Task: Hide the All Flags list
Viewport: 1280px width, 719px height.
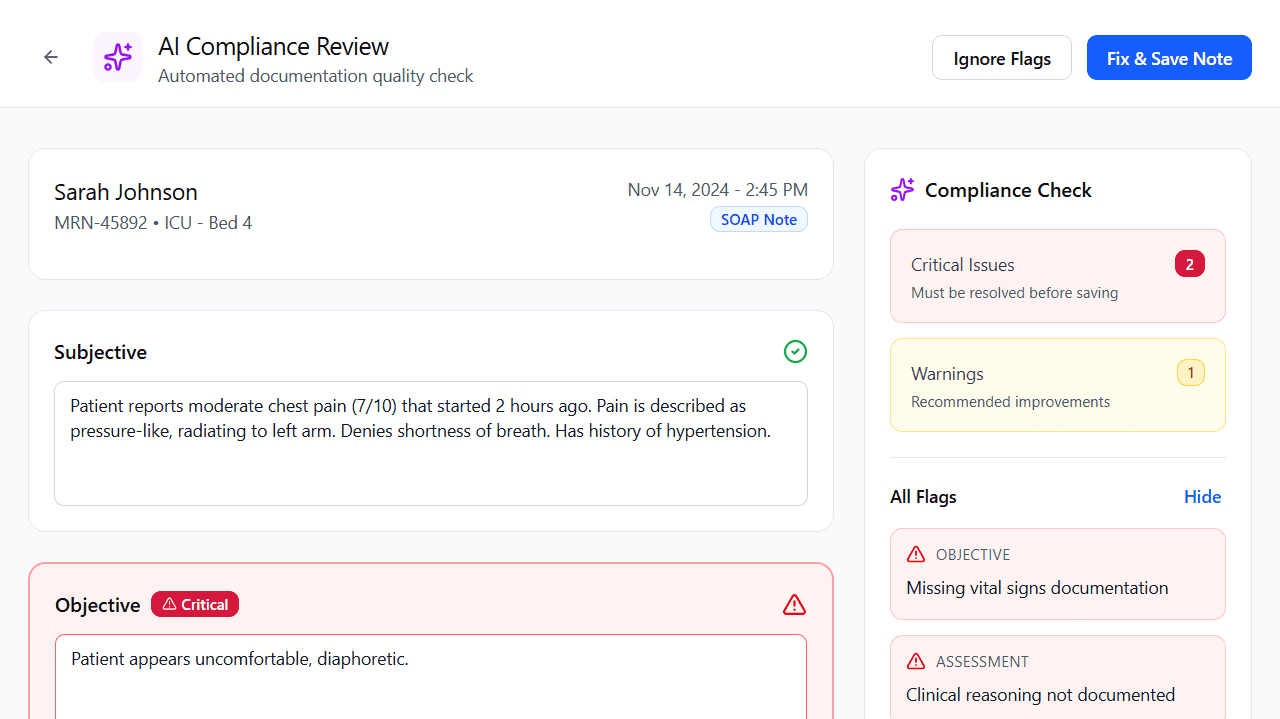Action: tap(1203, 497)
